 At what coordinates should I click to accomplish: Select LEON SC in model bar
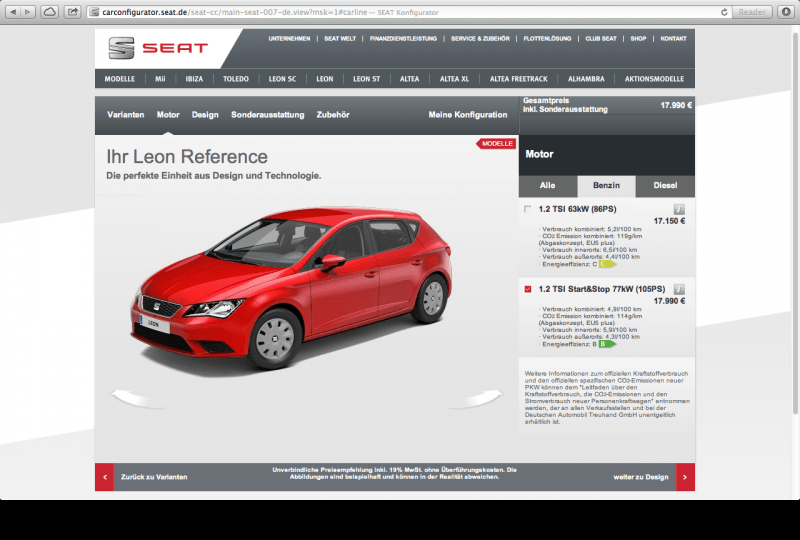pos(282,79)
